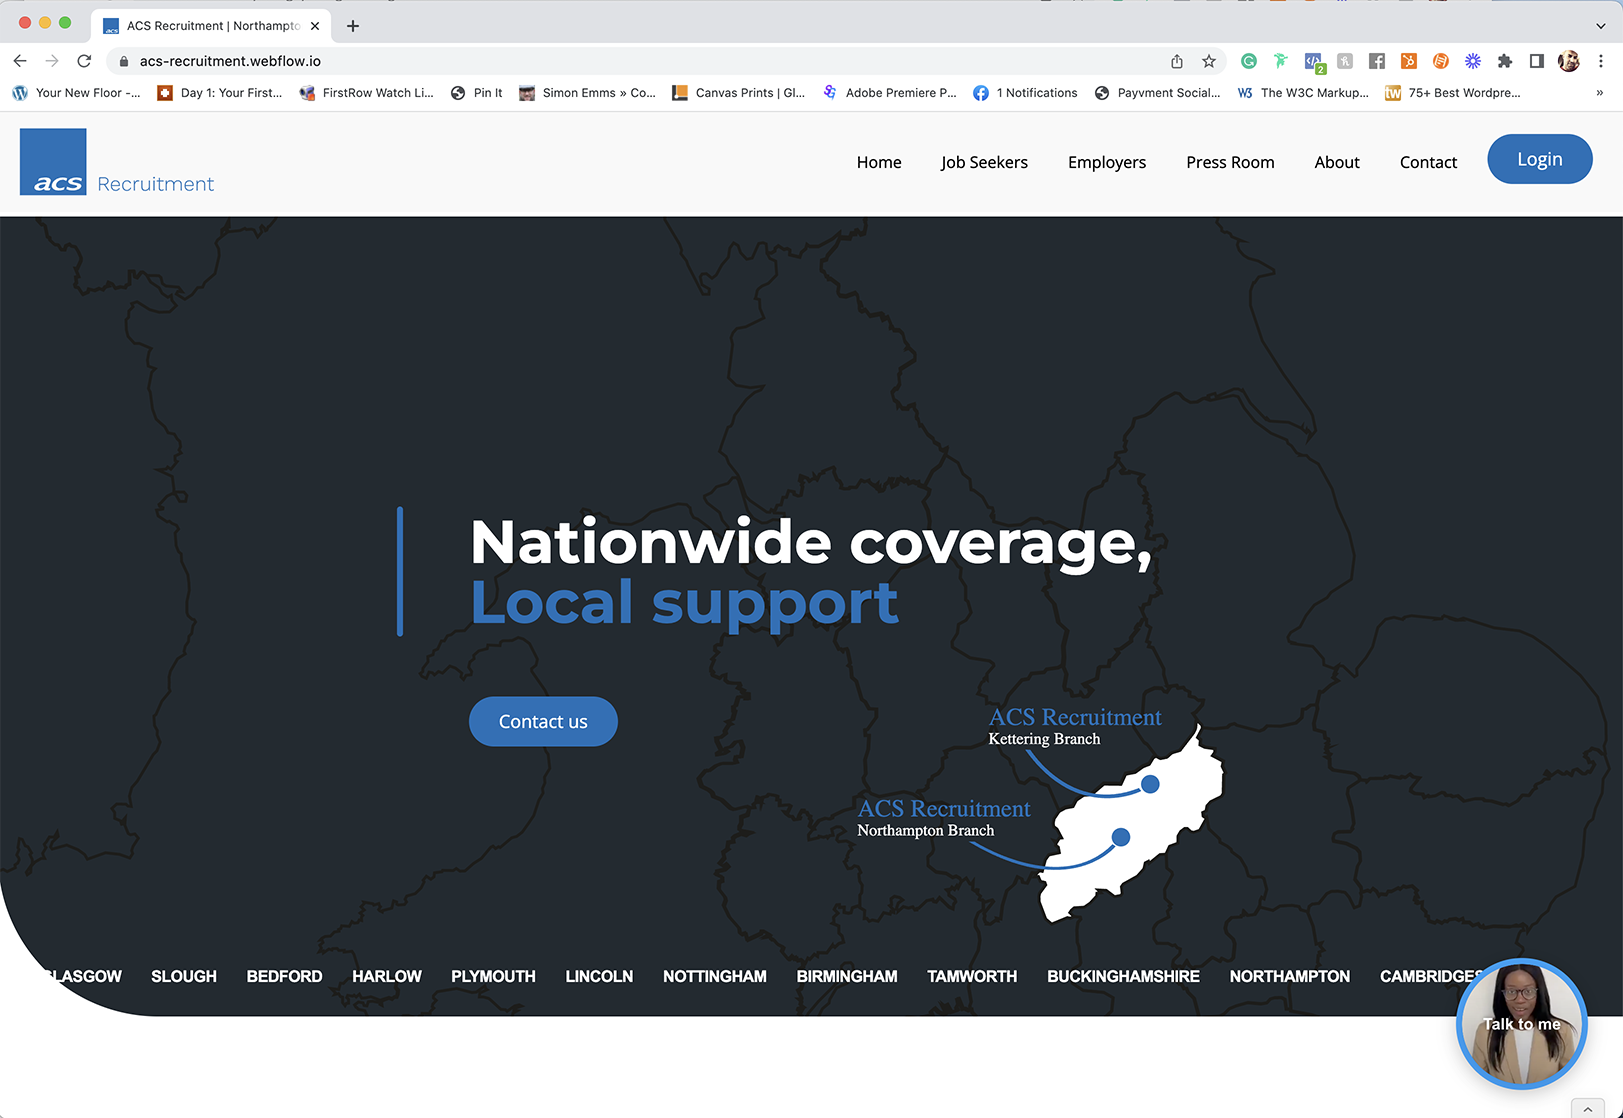Click the 'Contact us' button
The image size is (1623, 1118).
(543, 721)
